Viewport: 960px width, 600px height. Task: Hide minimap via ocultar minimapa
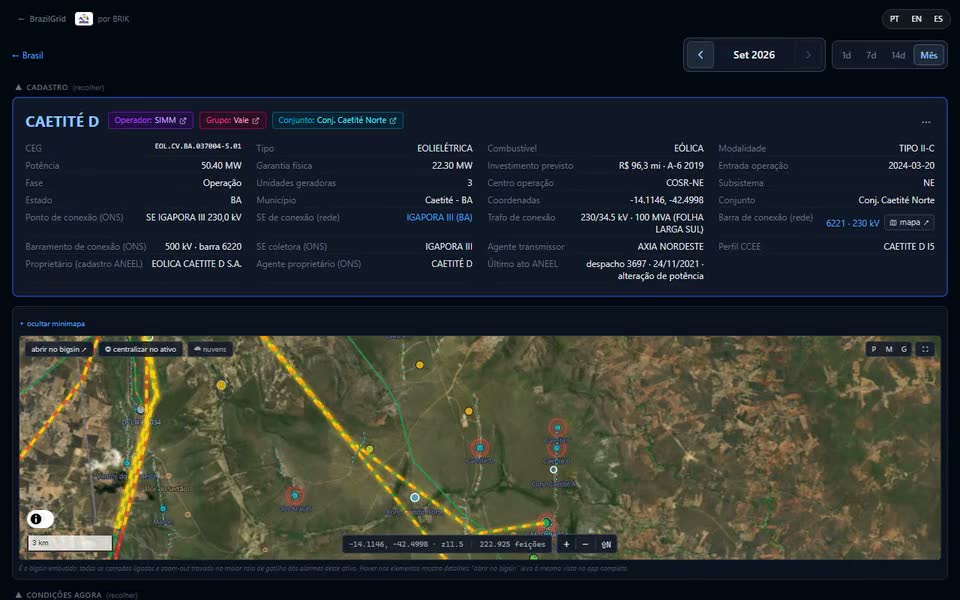[x=53, y=324]
